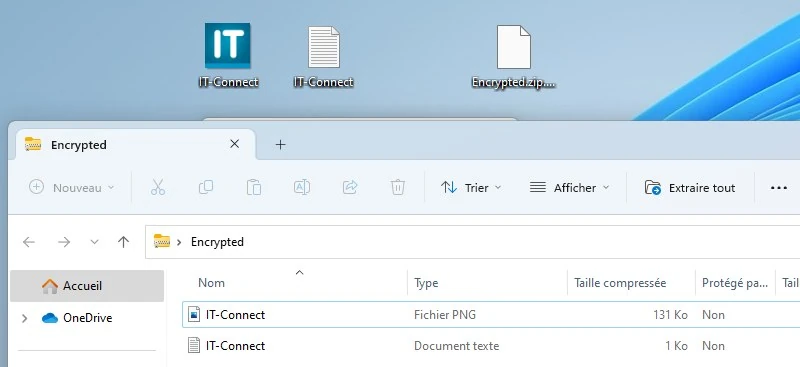
Task: Open recent locations chevron dropdown
Action: pos(94,242)
